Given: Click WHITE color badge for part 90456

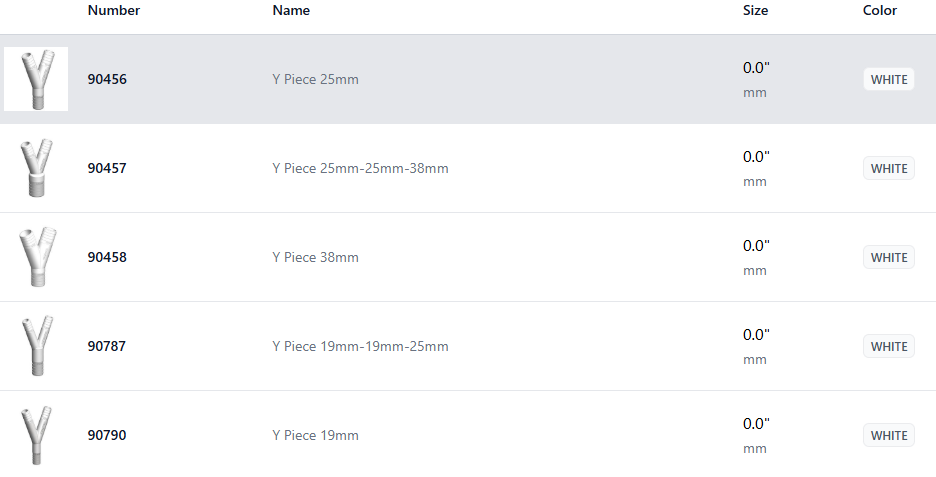Looking at the screenshot, I should tap(889, 80).
